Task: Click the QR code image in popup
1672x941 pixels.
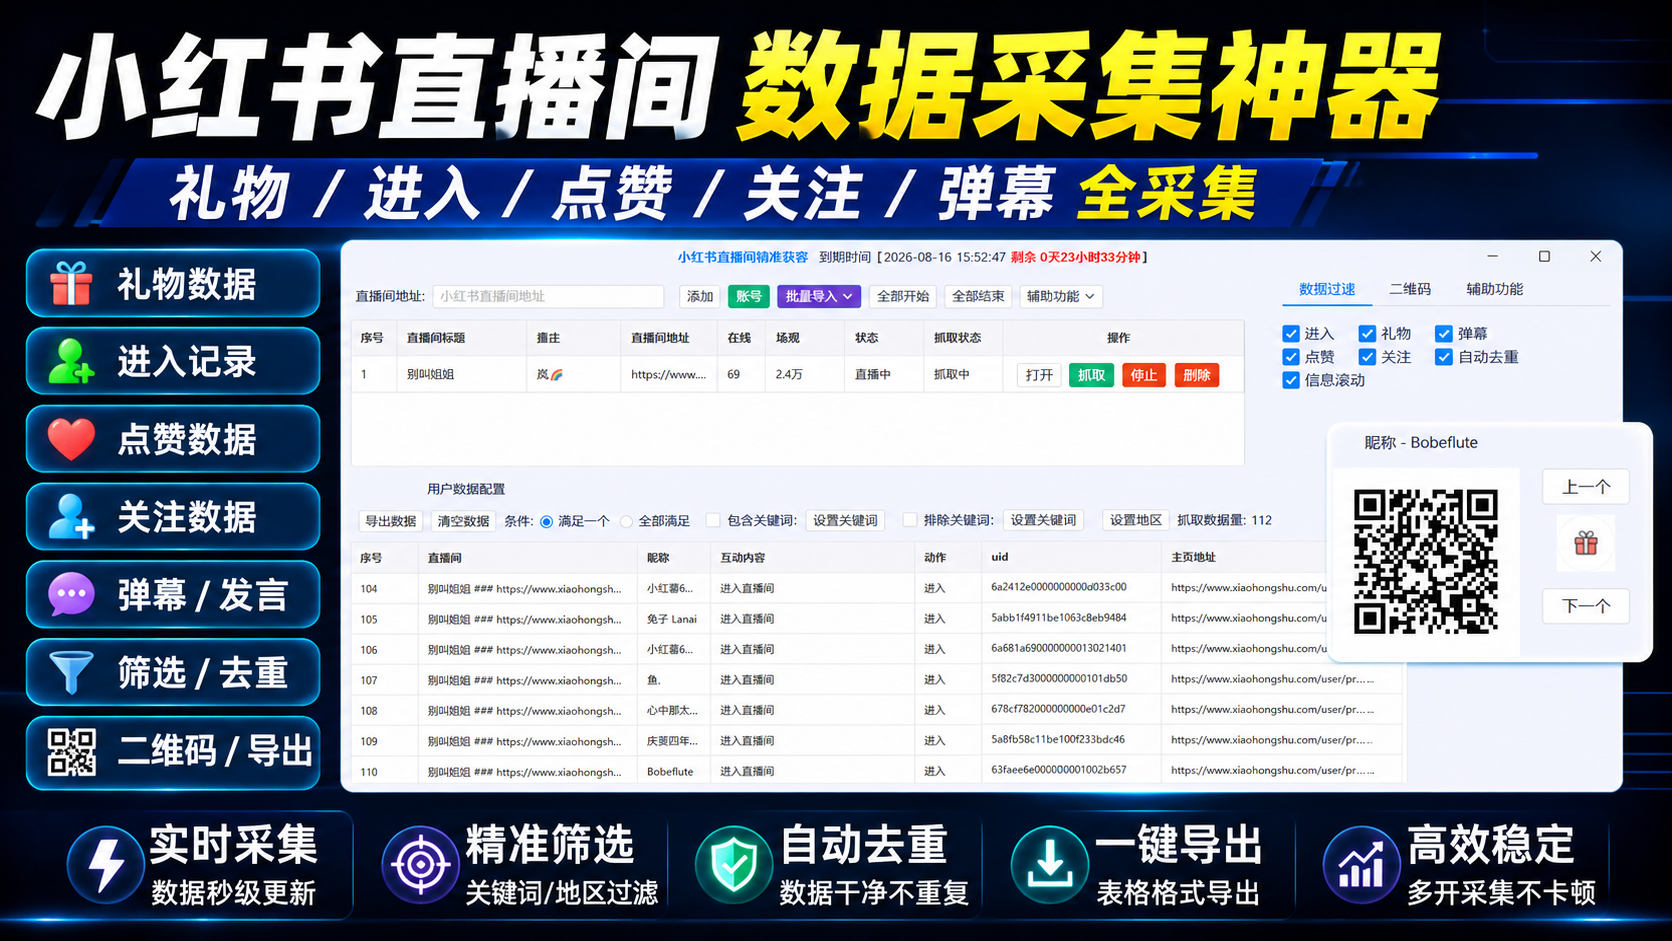Action: (1425, 561)
